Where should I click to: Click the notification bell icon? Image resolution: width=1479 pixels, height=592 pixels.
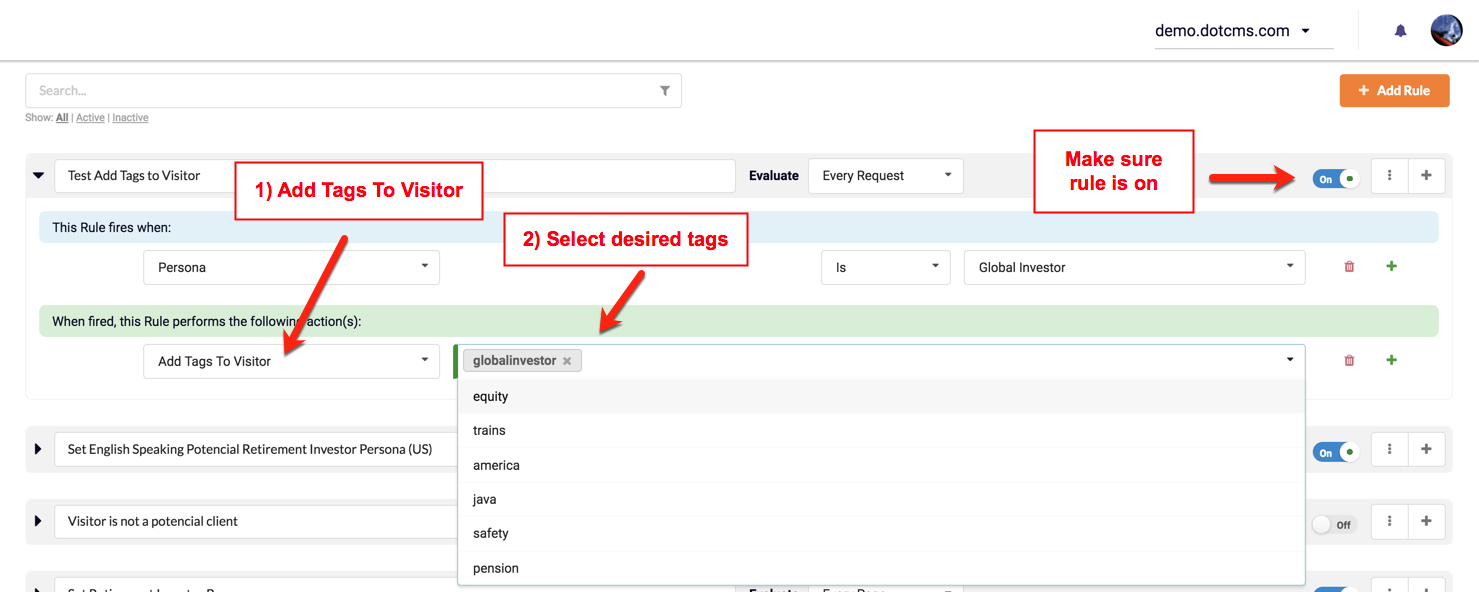pos(1400,31)
